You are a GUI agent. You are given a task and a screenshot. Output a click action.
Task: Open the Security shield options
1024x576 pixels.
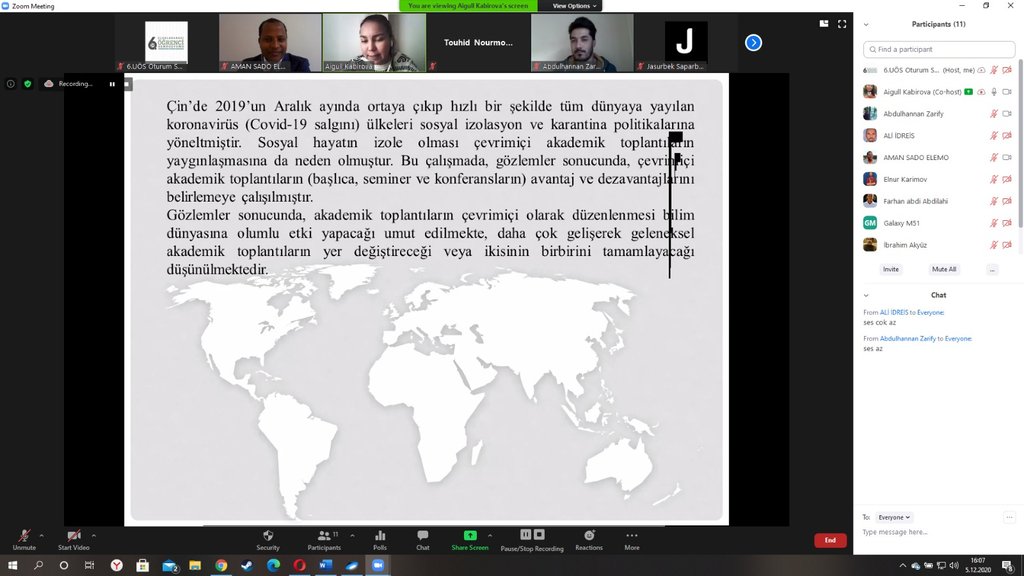267,537
